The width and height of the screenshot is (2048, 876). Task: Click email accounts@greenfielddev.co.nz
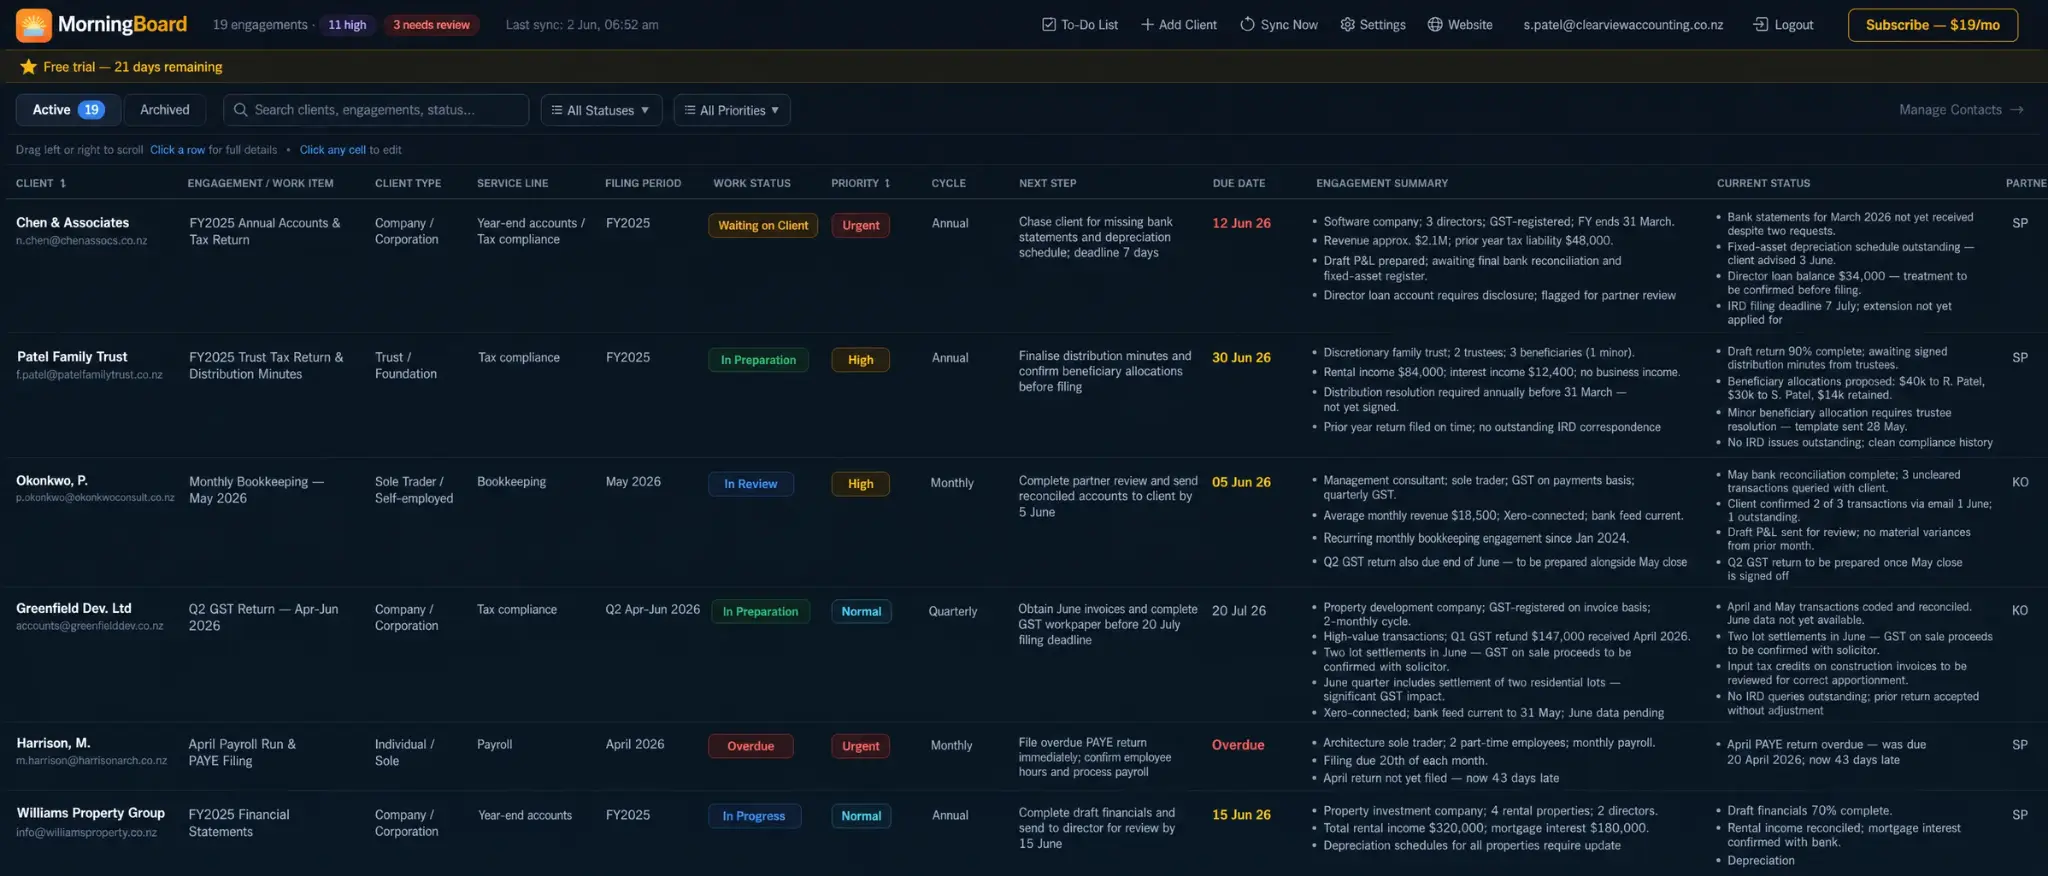[89, 626]
